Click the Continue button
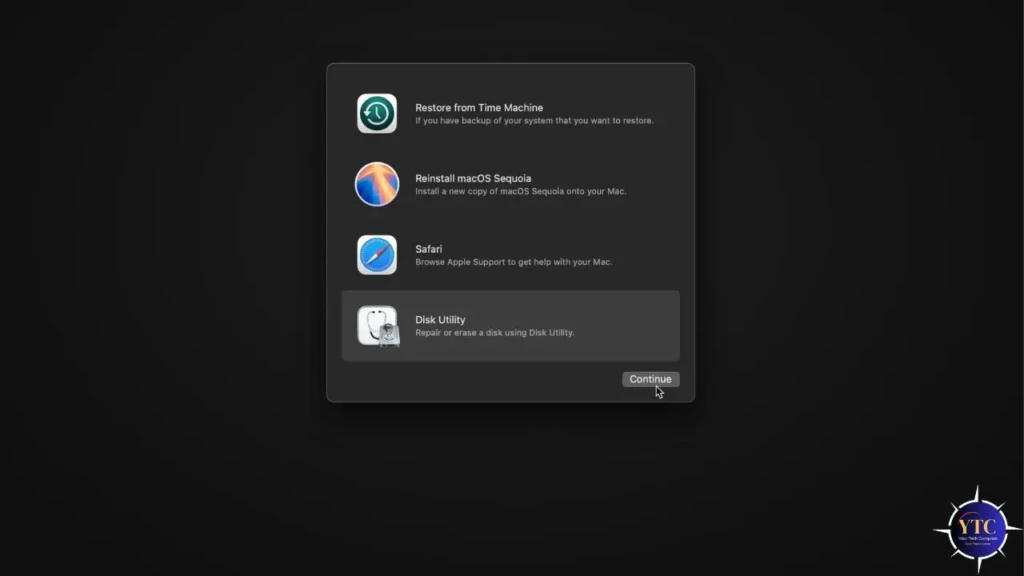The height and width of the screenshot is (576, 1024). point(650,379)
